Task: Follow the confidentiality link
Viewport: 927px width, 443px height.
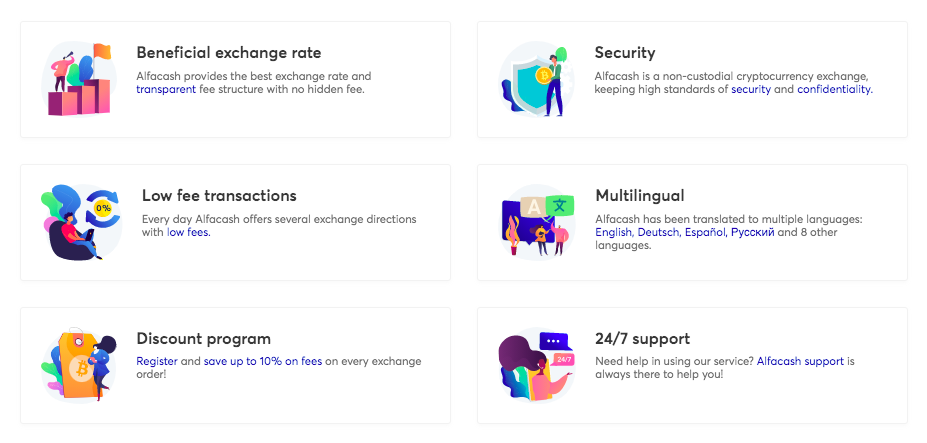Action: [835, 90]
